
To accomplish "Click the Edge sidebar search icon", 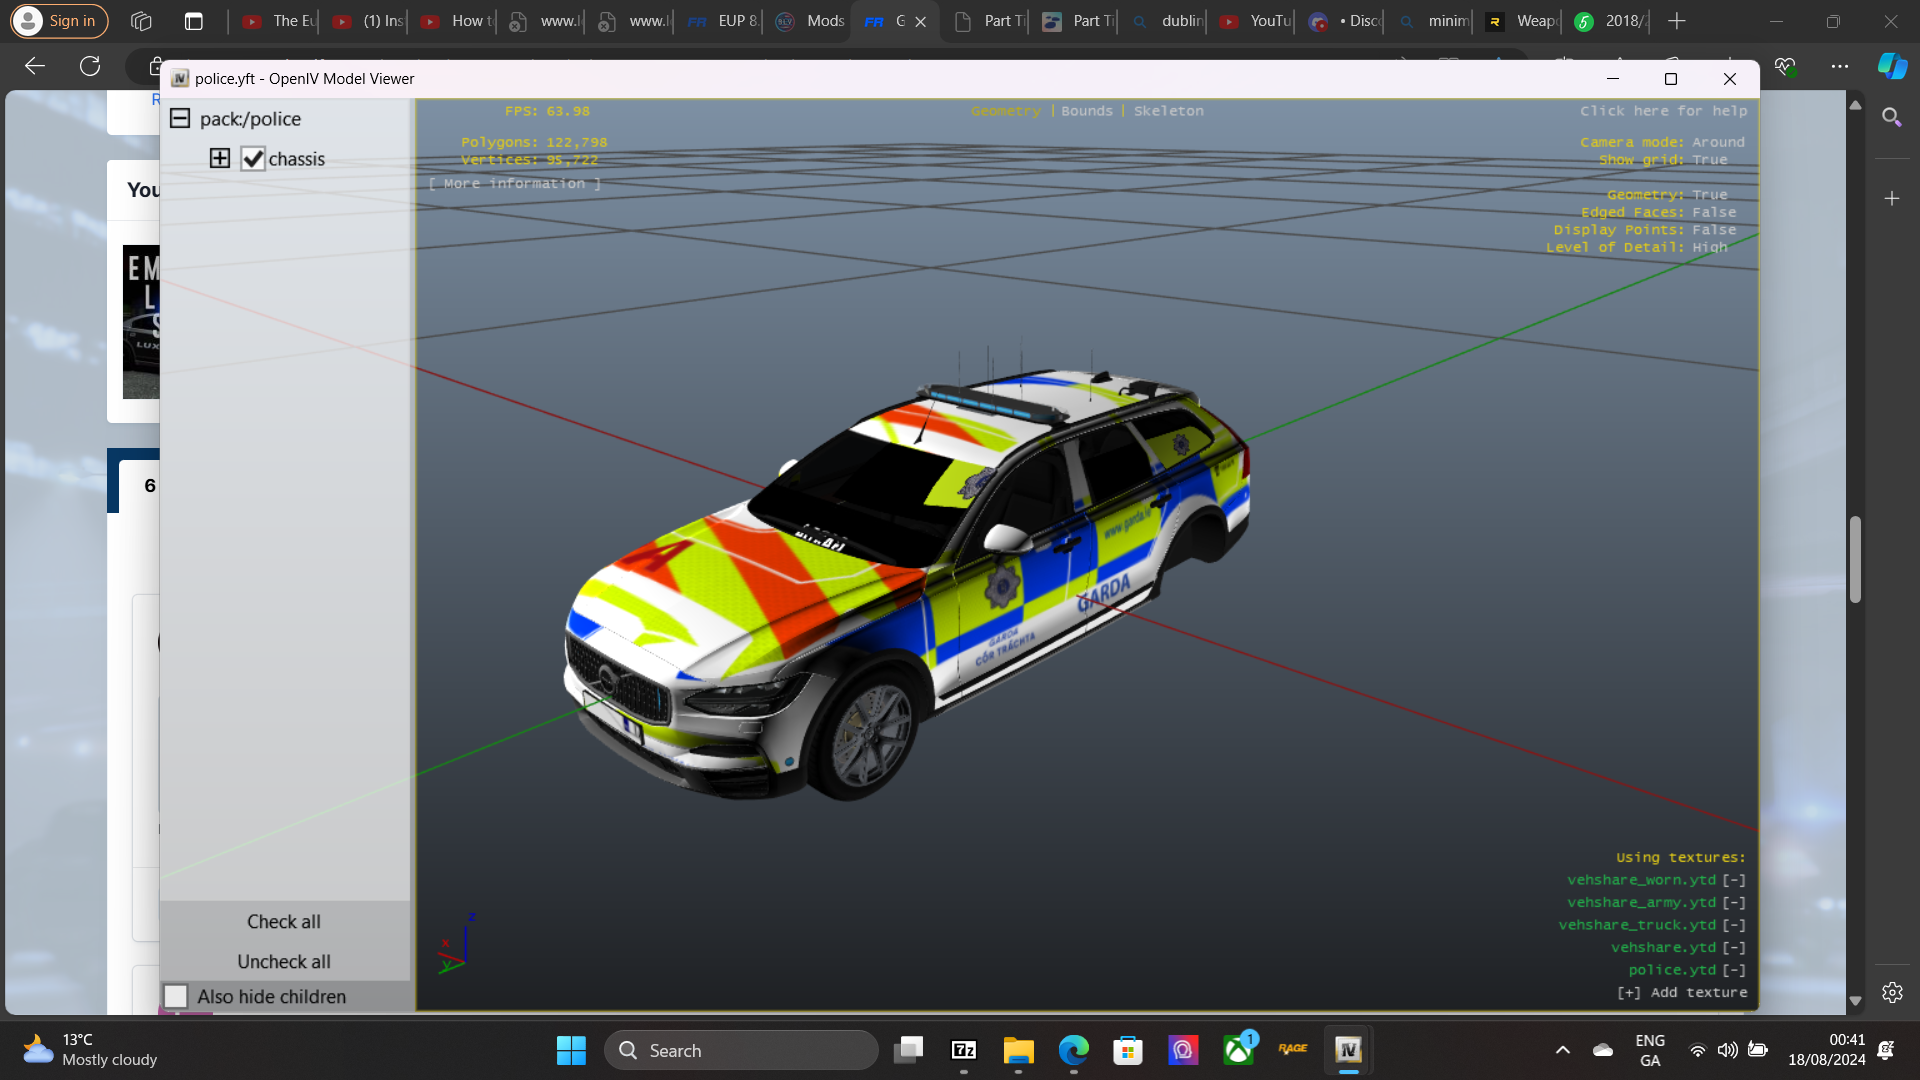I will 1891,118.
